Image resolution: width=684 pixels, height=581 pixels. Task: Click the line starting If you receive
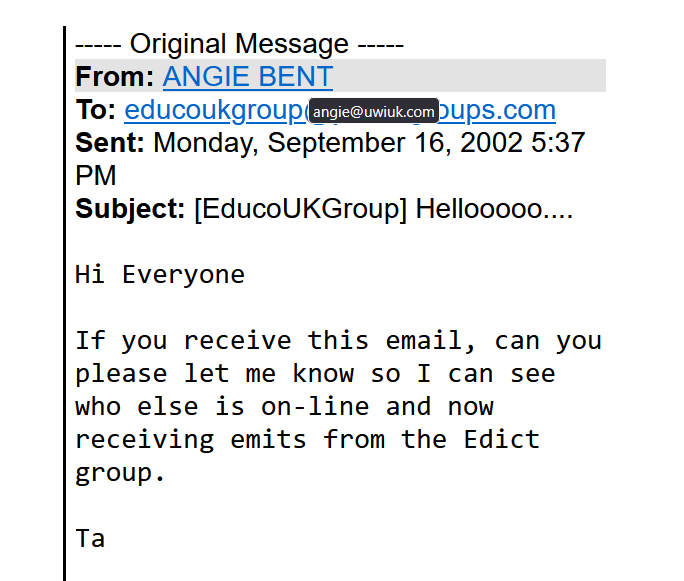pyautogui.click(x=338, y=340)
